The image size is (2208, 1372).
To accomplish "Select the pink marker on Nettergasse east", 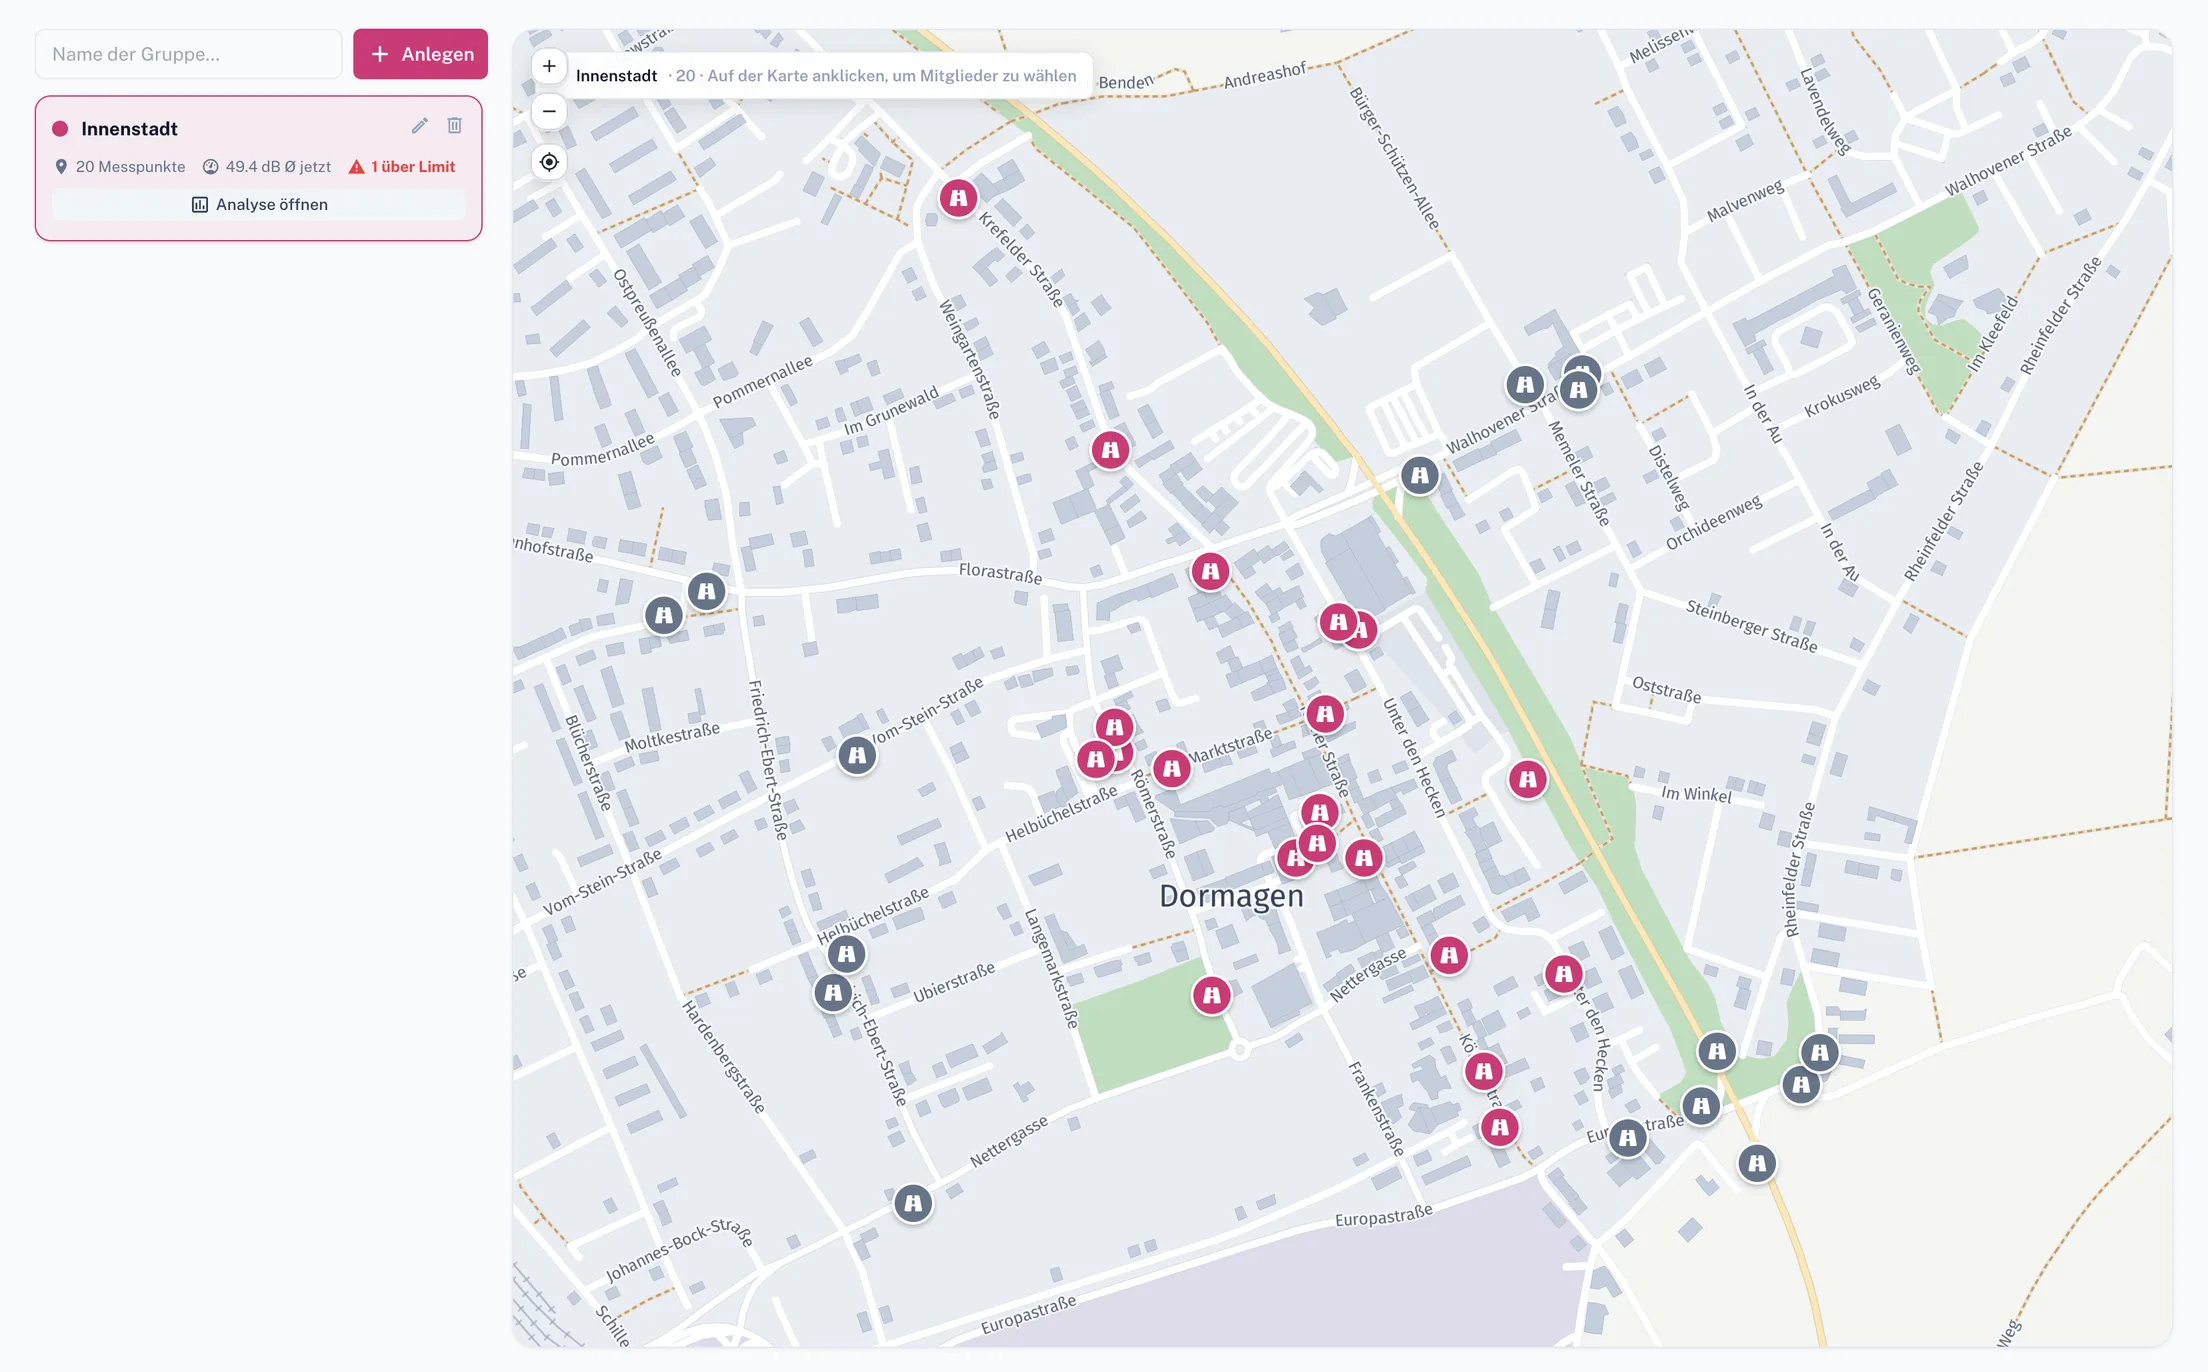I will [x=1449, y=955].
